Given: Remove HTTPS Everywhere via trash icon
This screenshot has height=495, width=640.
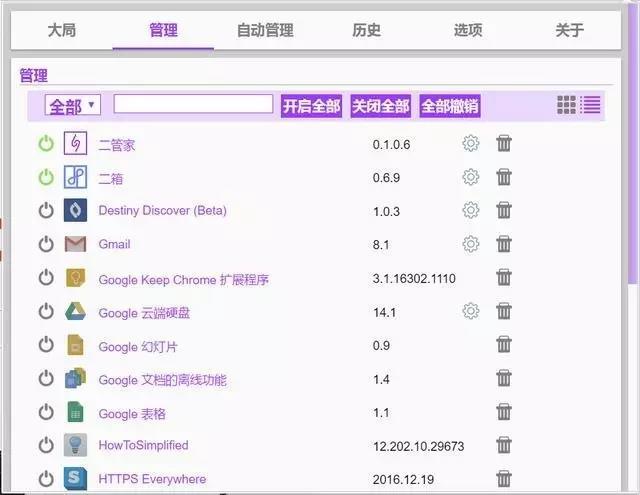Looking at the screenshot, I should point(504,479).
